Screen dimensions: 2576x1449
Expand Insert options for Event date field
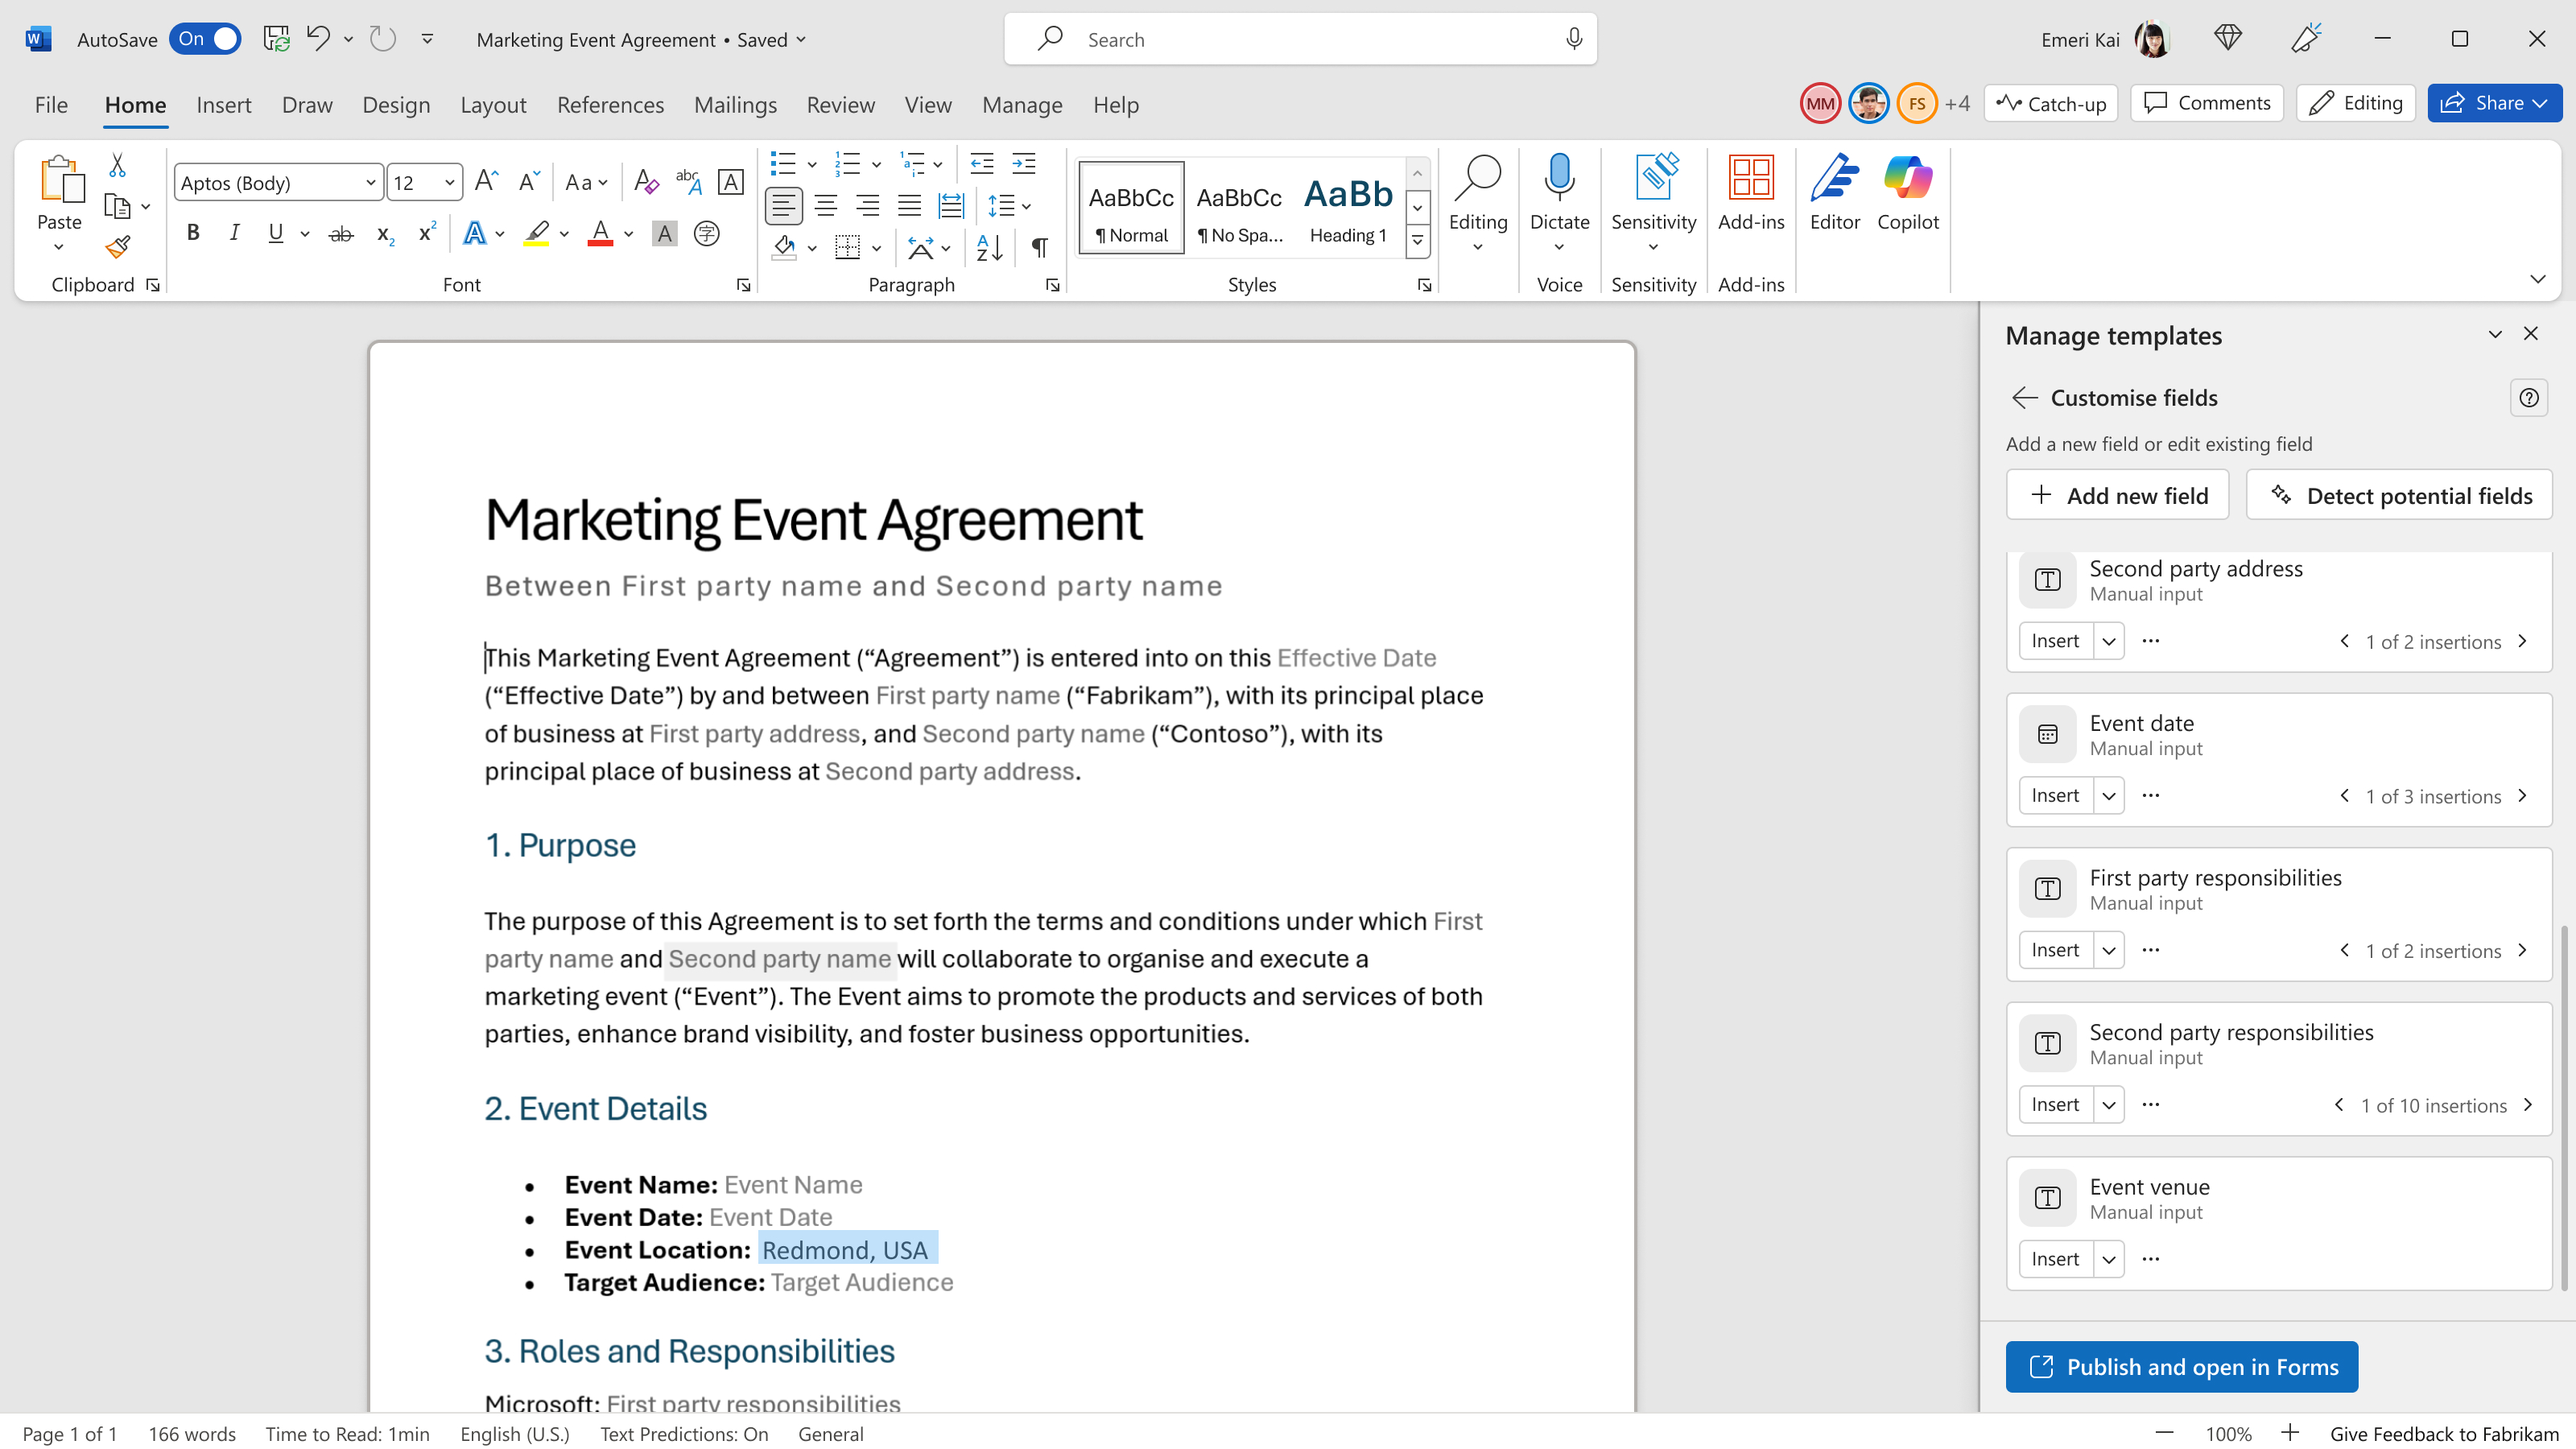(2108, 796)
